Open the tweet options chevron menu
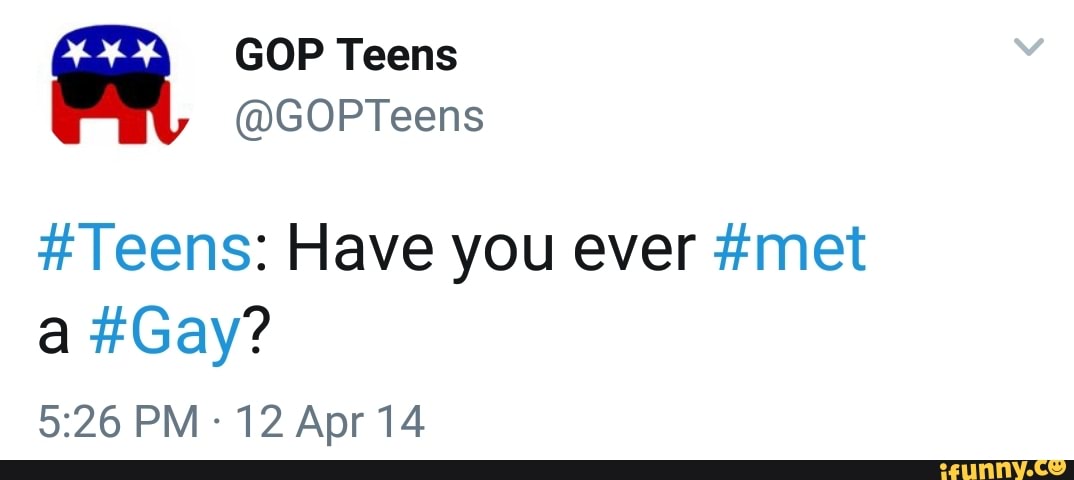This screenshot has width=1074, height=480. click(x=1028, y=48)
